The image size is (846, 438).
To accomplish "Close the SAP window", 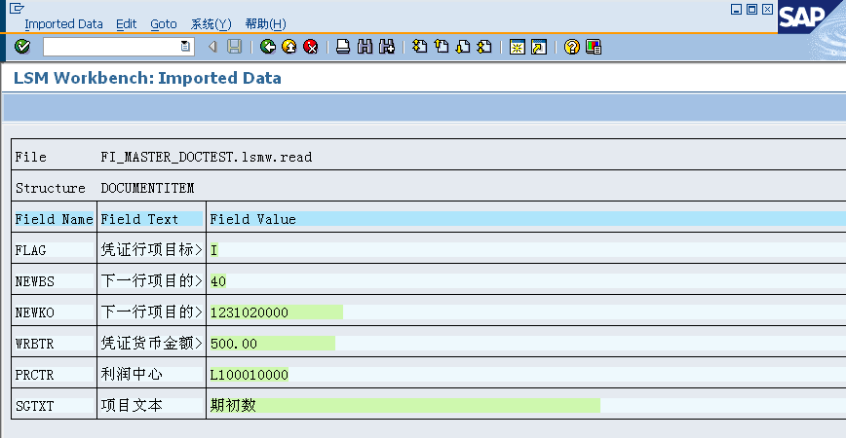I will point(767,9).
